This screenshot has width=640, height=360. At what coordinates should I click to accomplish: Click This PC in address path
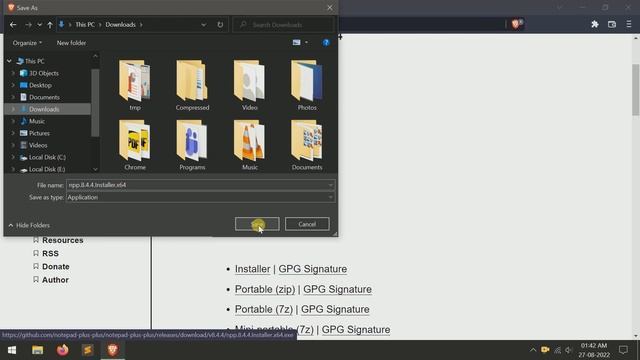click(85, 25)
